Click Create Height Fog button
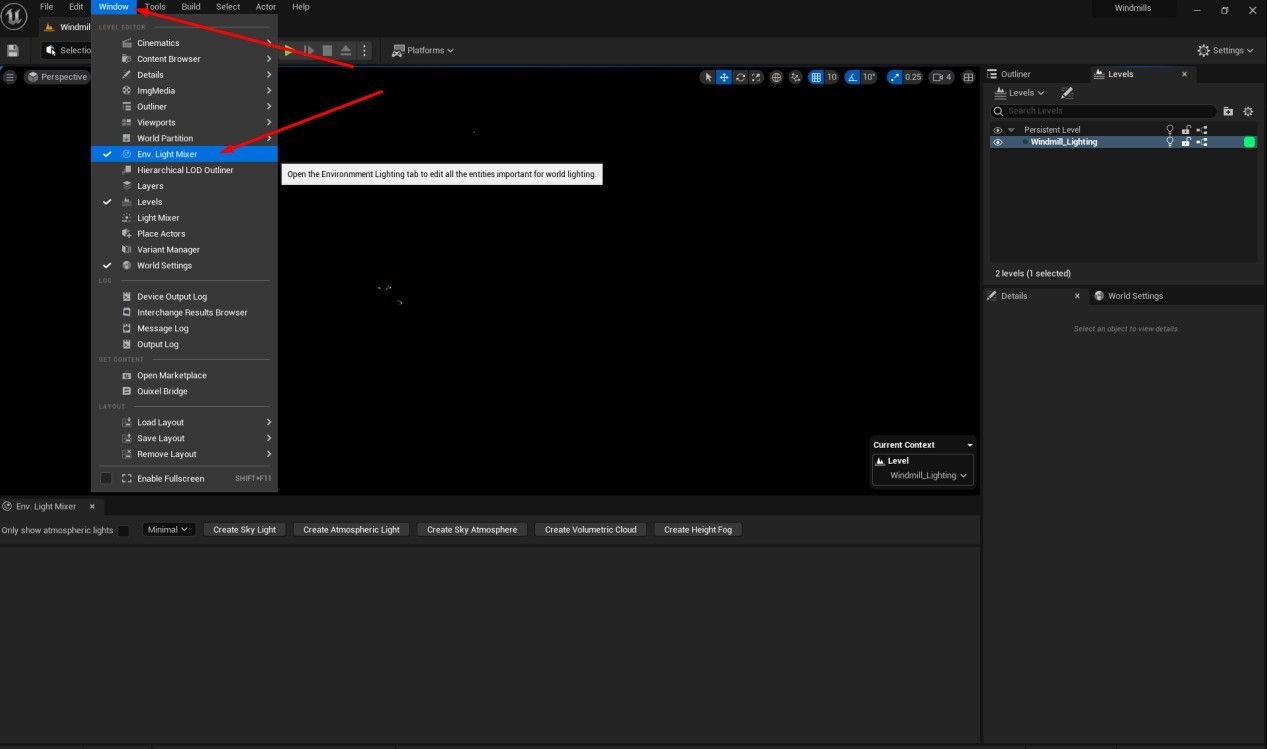Viewport: 1267px width, 749px height. (698, 529)
